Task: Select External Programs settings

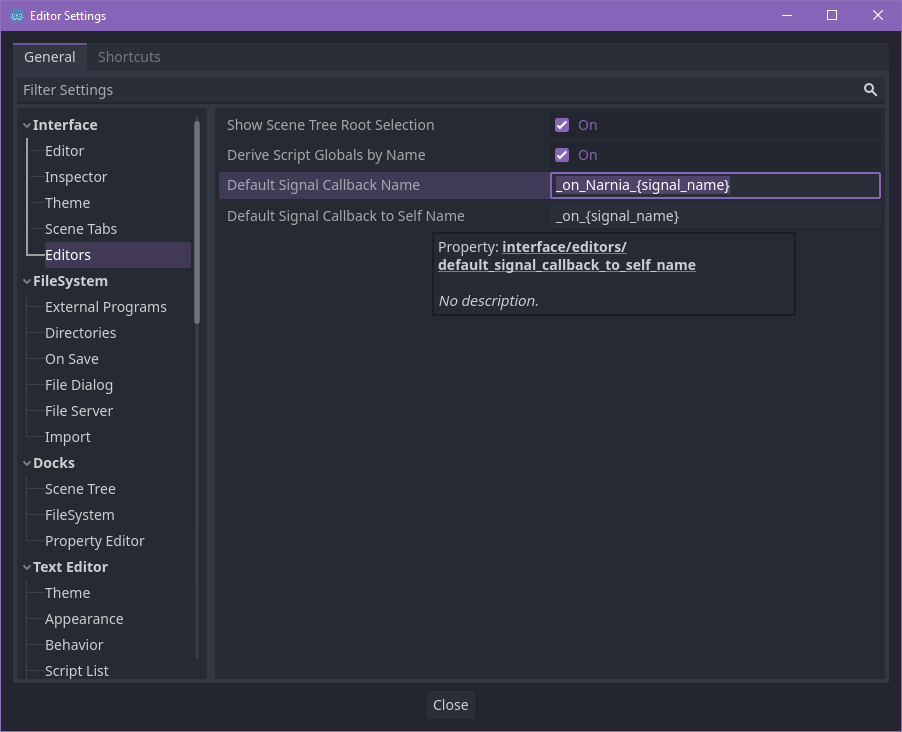Action: point(105,306)
